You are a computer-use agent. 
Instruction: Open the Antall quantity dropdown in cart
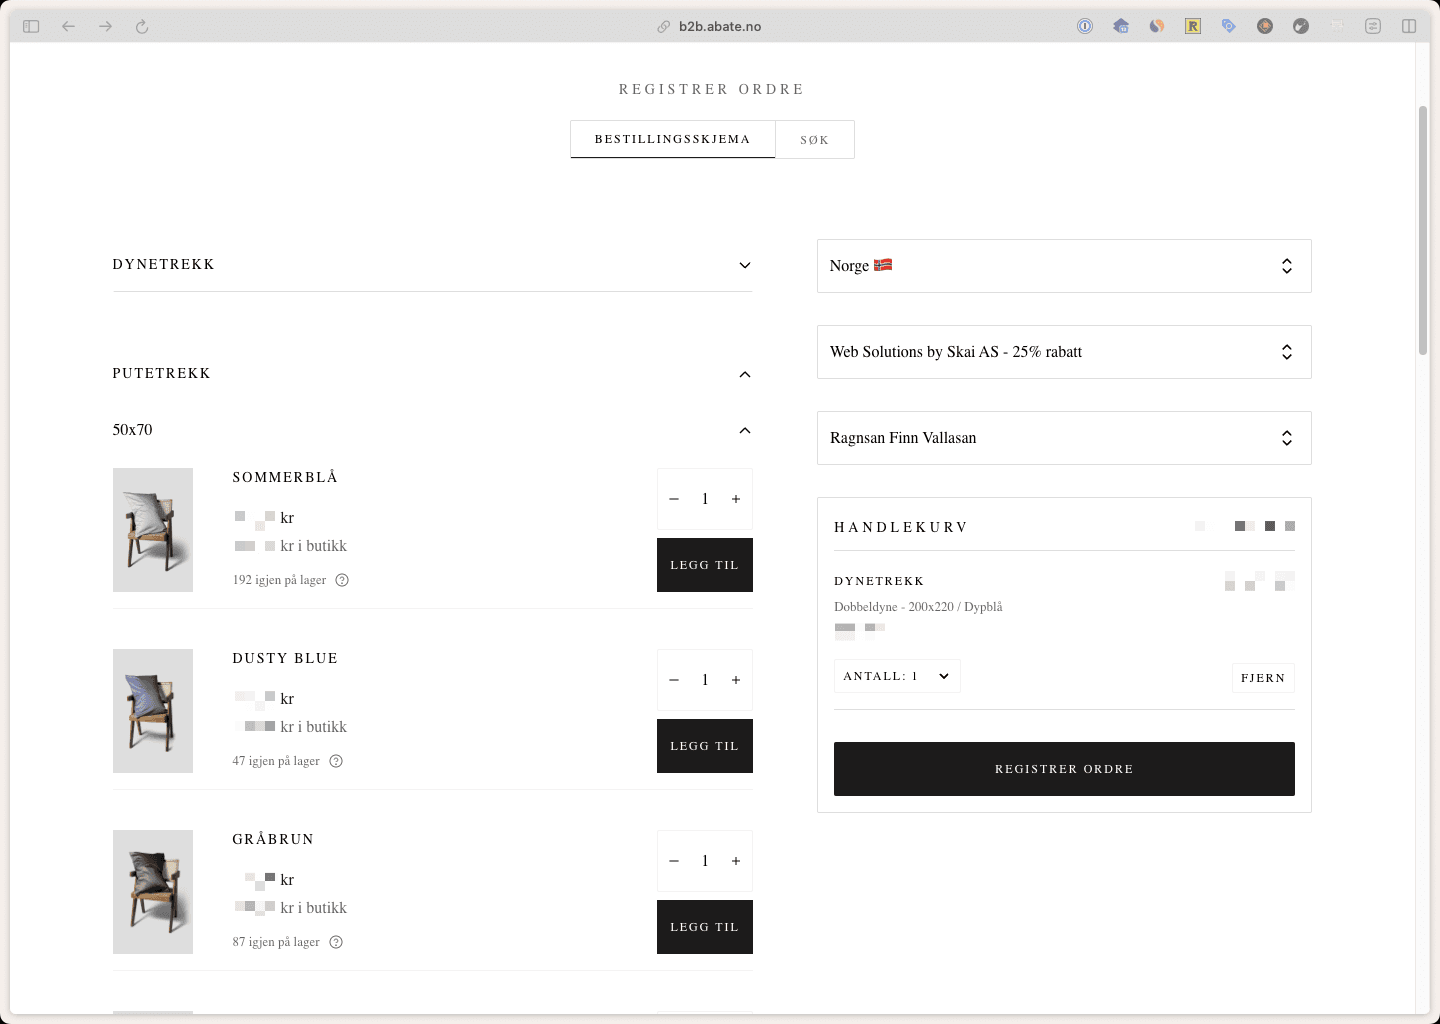(897, 676)
